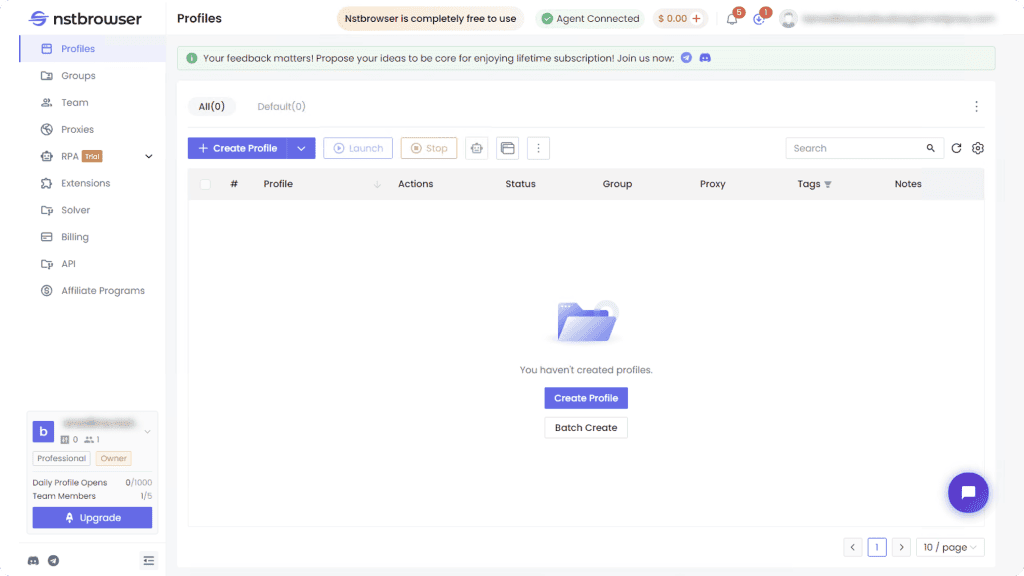
Task: Expand the Create Profile dropdown arrow
Action: (x=301, y=148)
